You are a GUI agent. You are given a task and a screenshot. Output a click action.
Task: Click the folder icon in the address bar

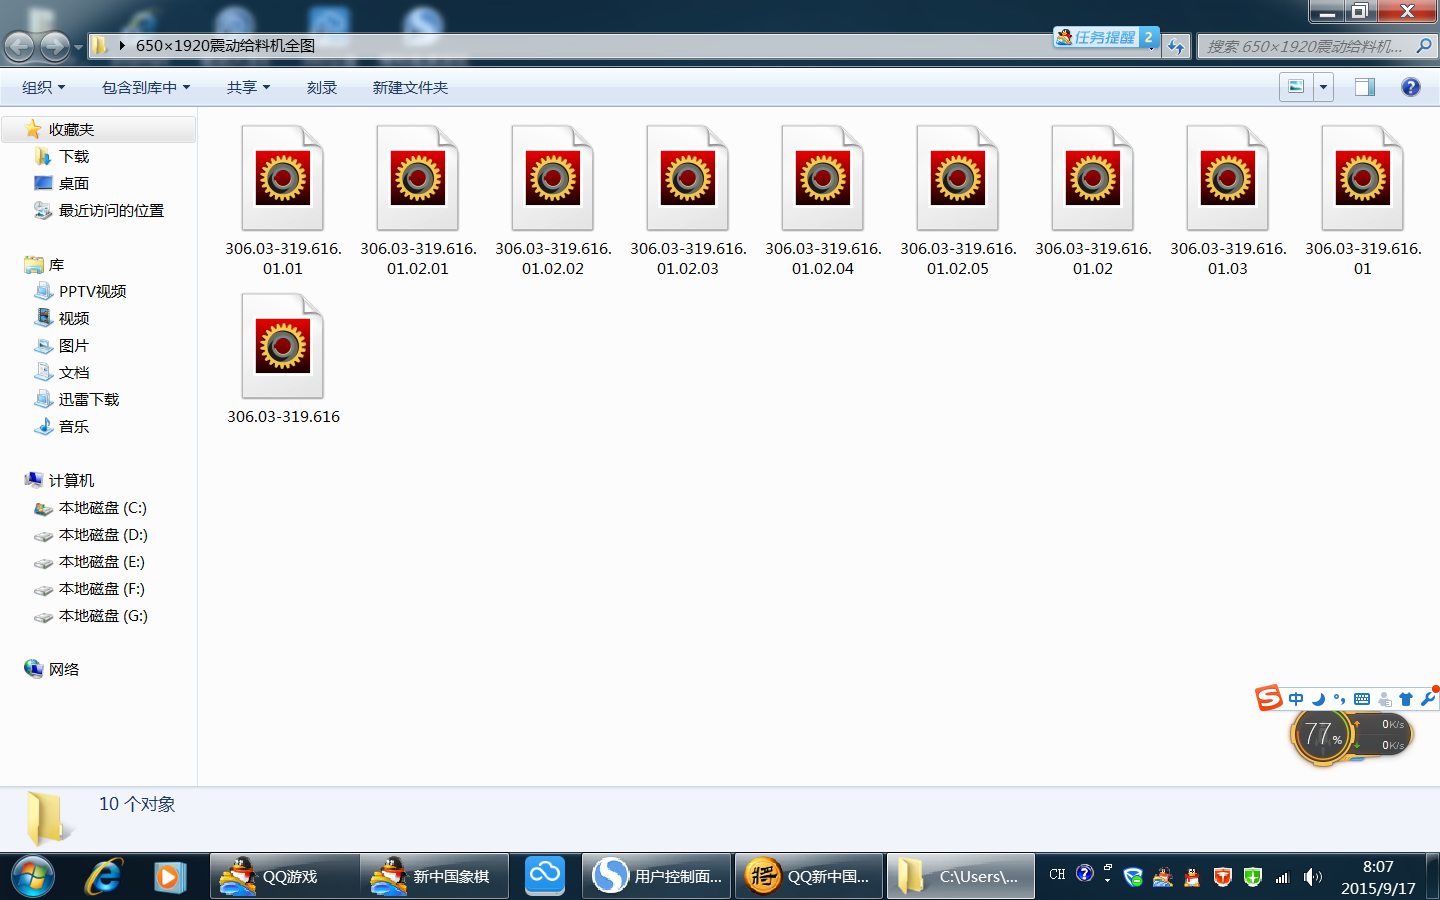(x=100, y=45)
